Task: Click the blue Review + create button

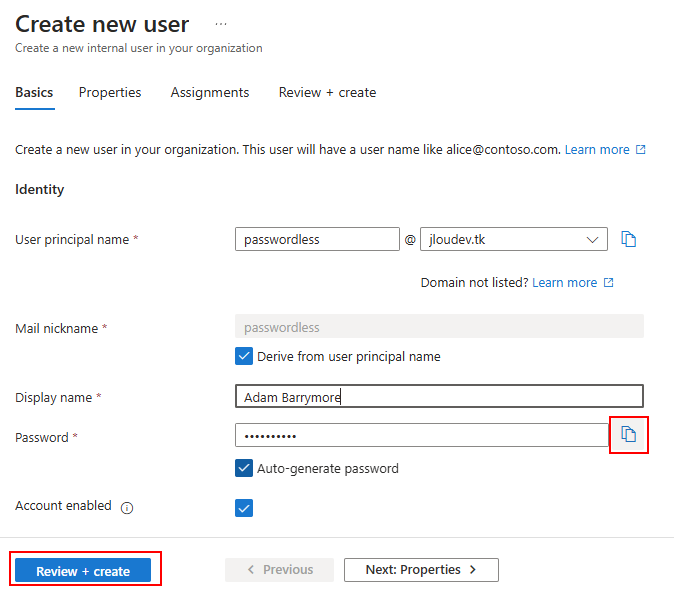Action: pyautogui.click(x=83, y=570)
